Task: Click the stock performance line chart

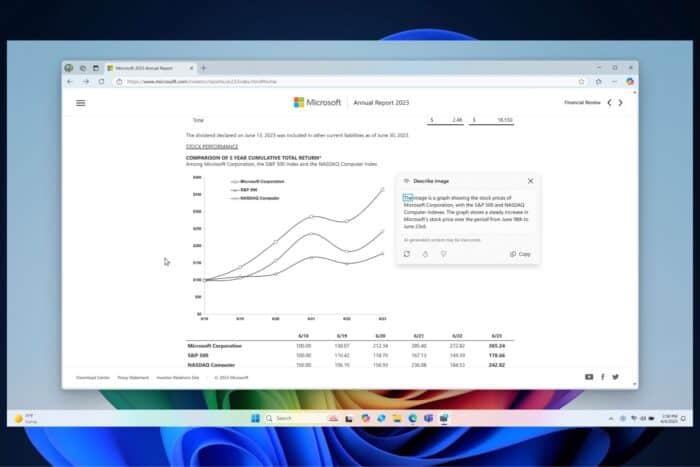Action: point(290,248)
